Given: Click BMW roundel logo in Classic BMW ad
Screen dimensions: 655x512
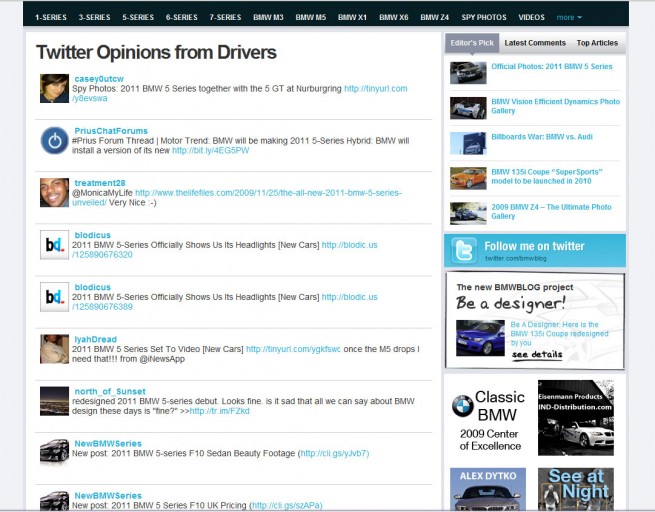Looking at the screenshot, I should click(x=462, y=406).
